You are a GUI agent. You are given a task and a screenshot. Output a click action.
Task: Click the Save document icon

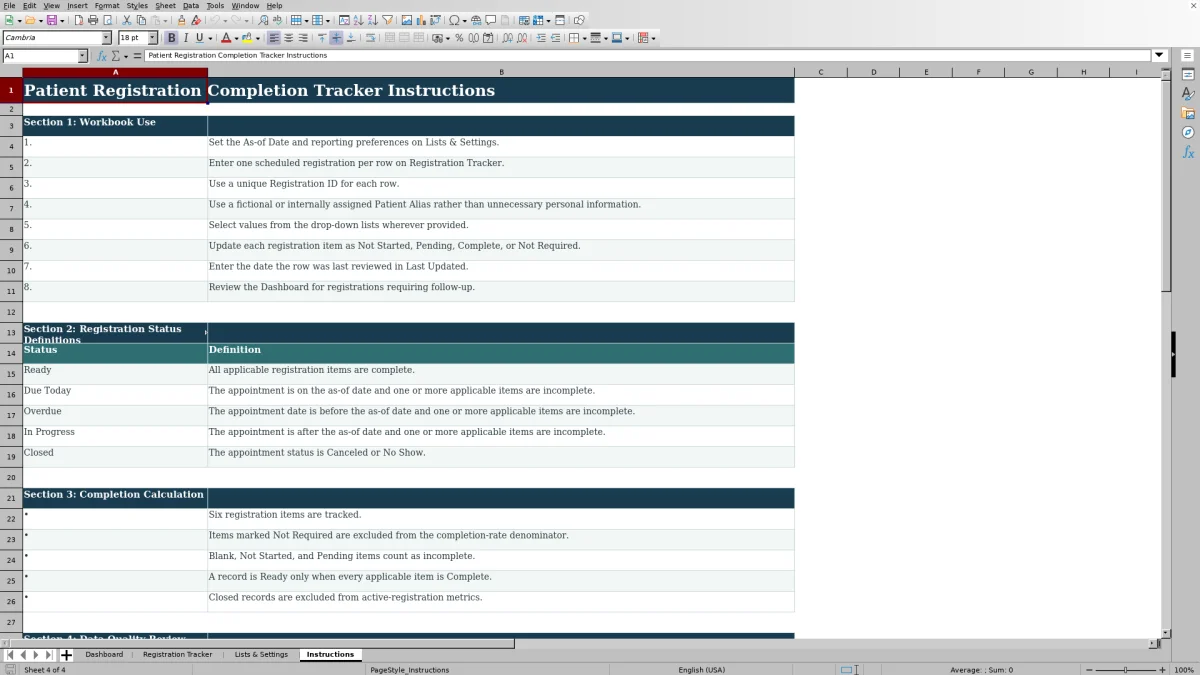pyautogui.click(x=51, y=20)
